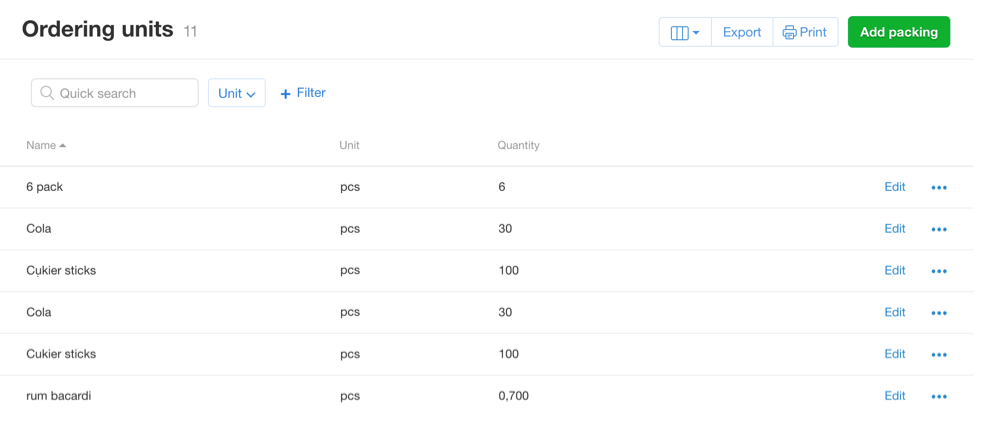The height and width of the screenshot is (428, 1000).
Task: Add a new filter with + Filter
Action: (x=303, y=93)
